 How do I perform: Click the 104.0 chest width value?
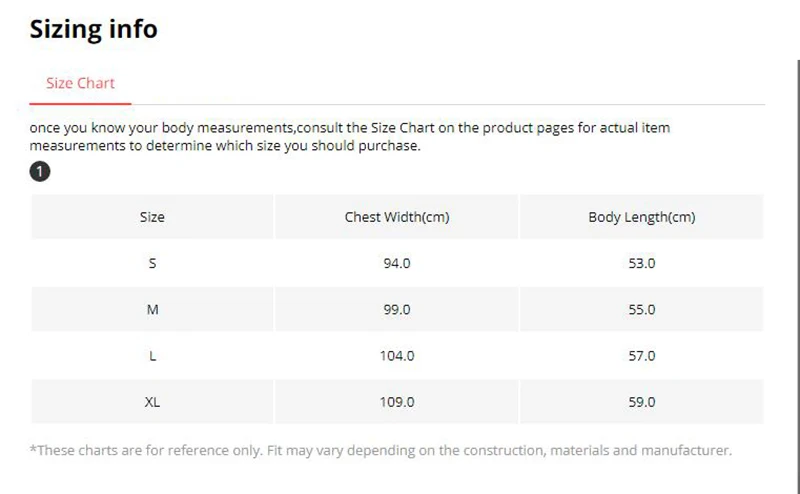coord(397,356)
